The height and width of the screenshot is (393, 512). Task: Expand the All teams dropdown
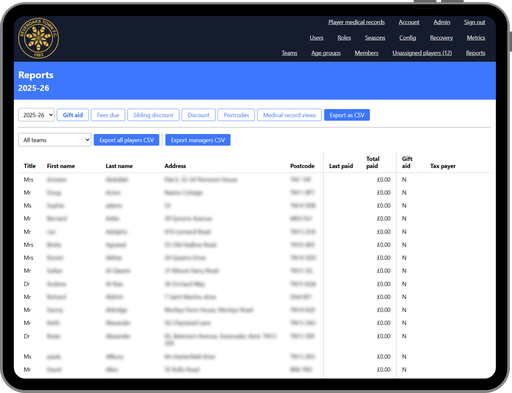point(55,140)
